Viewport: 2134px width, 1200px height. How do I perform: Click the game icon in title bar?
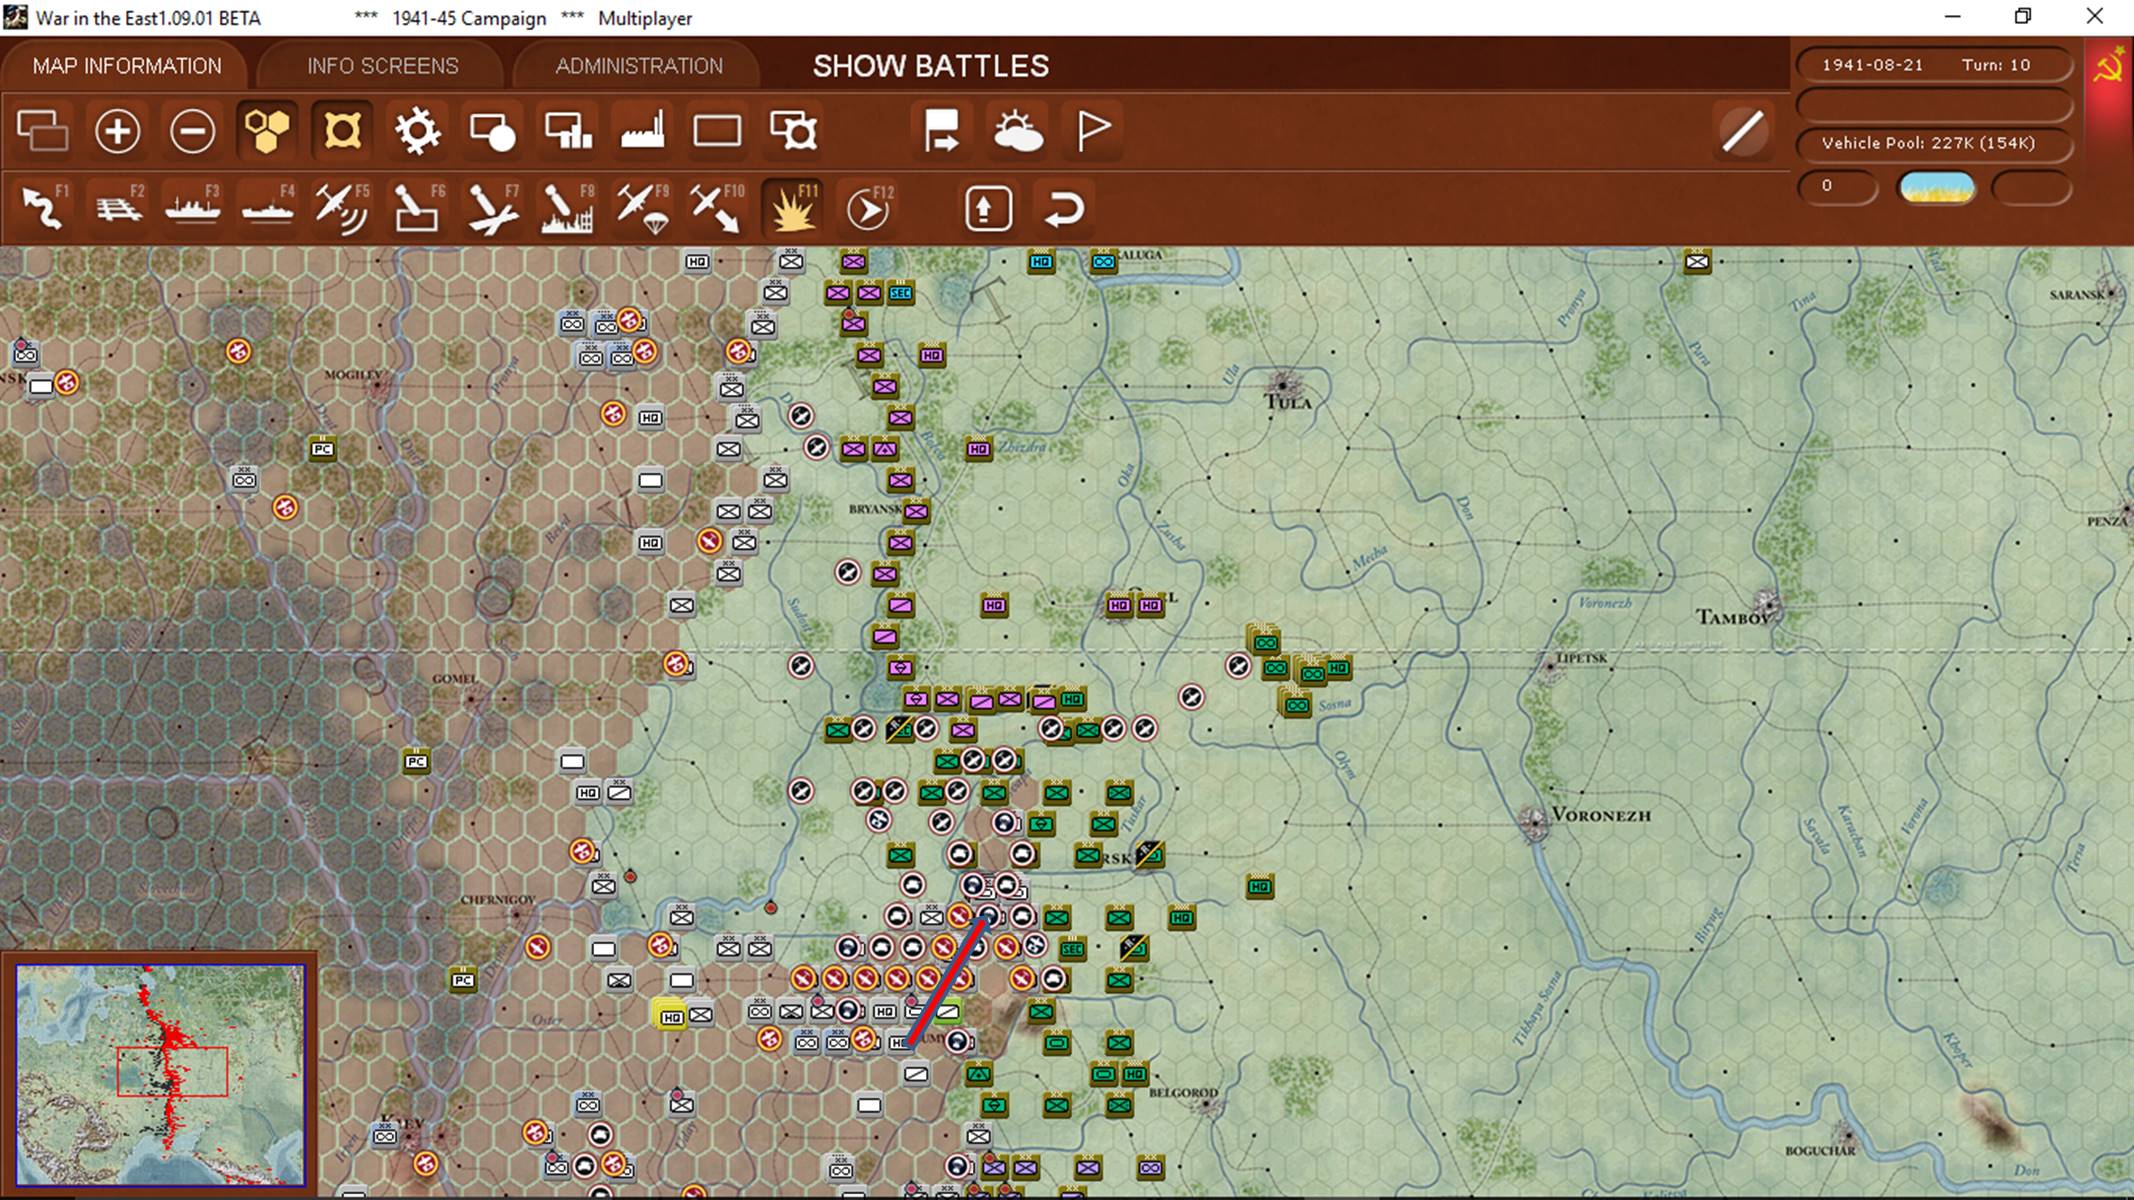pyautogui.click(x=15, y=17)
